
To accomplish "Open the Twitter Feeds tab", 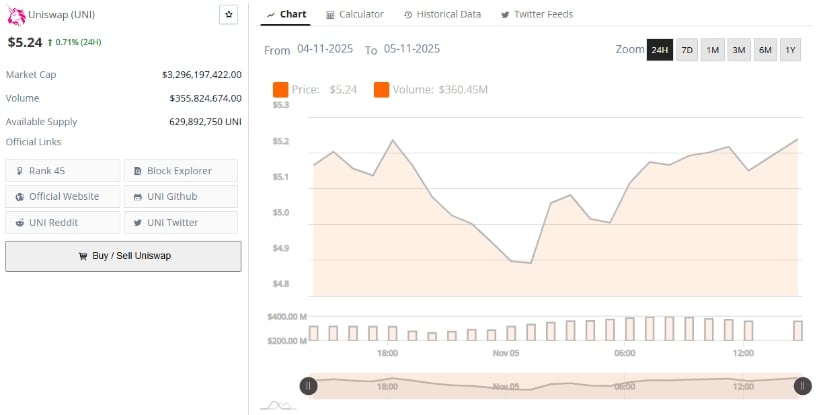I will click(539, 14).
